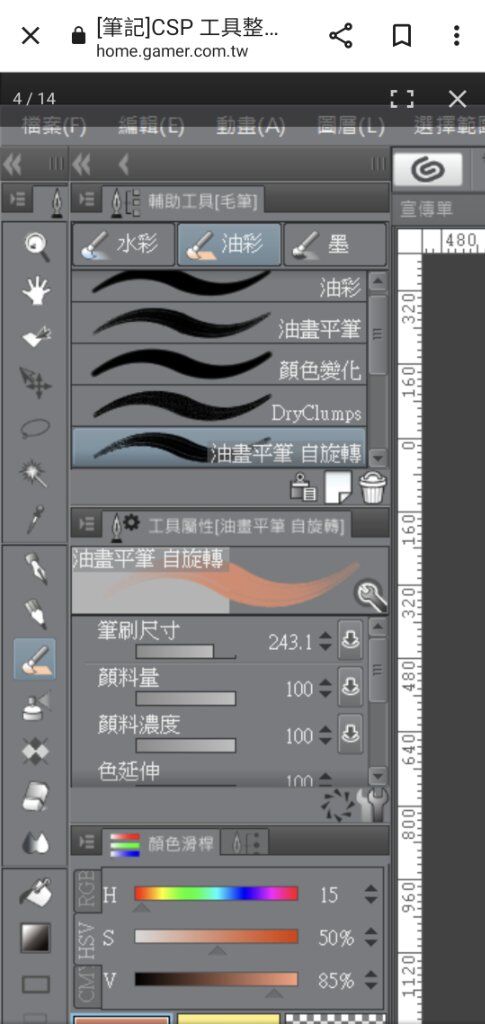Select the Blend tool

(36, 842)
